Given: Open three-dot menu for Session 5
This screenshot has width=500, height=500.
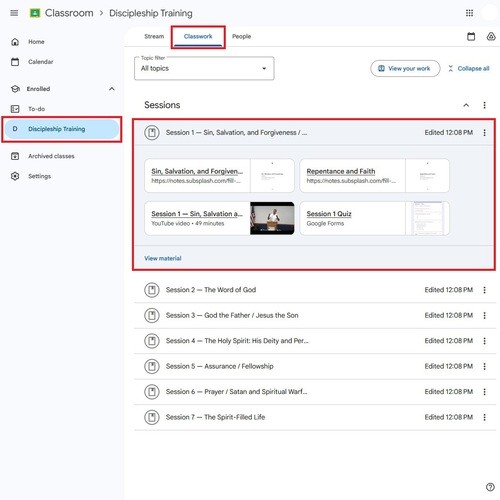Looking at the screenshot, I should [484, 366].
